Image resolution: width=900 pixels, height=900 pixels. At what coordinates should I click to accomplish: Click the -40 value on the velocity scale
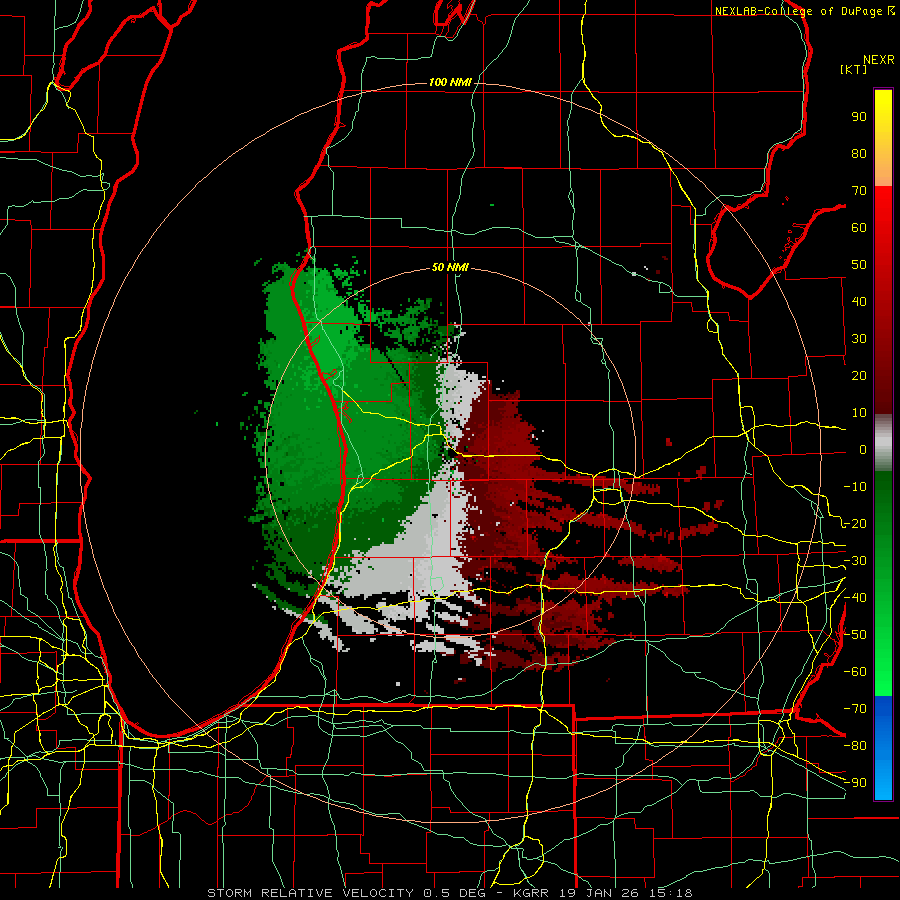[x=855, y=598]
